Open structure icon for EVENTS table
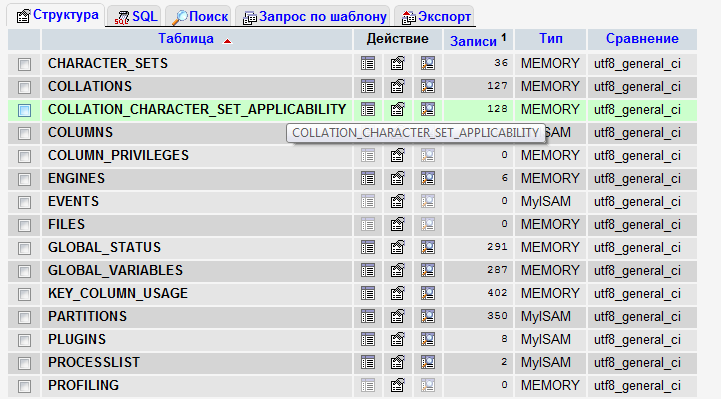 pos(398,201)
